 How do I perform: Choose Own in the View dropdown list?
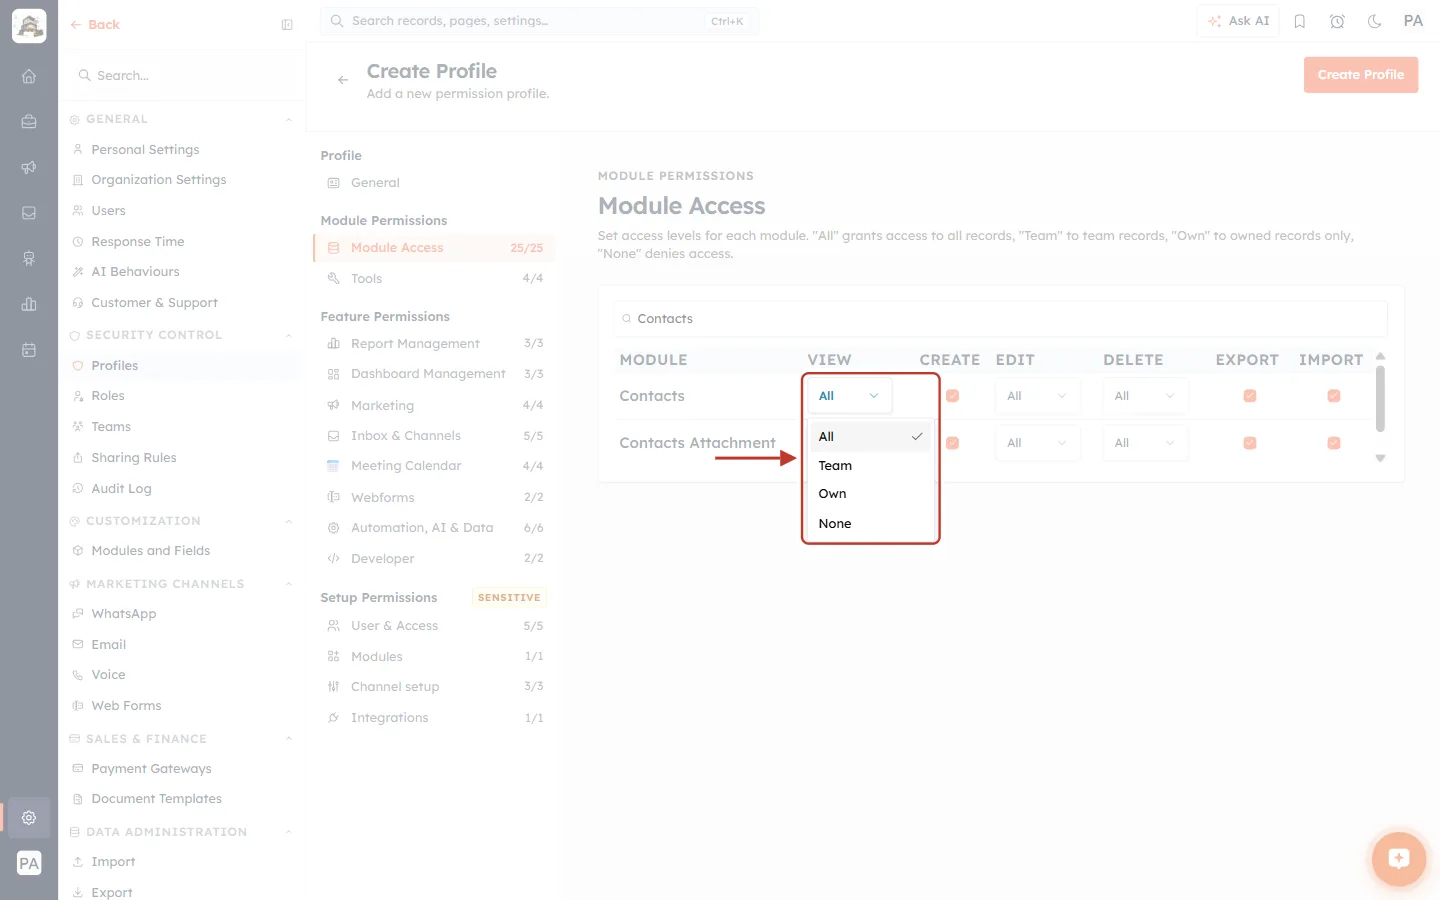click(870, 494)
